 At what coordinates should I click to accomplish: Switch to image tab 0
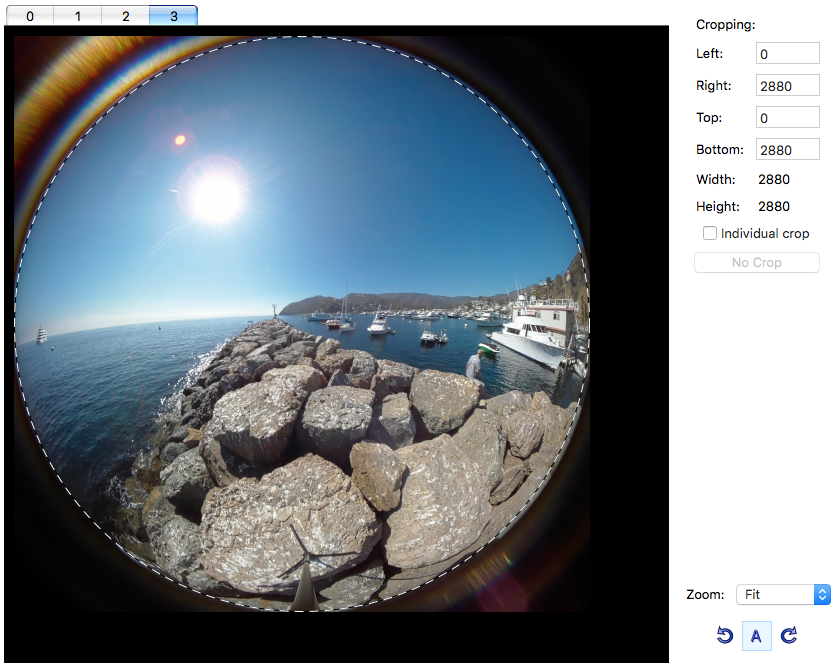click(30, 16)
